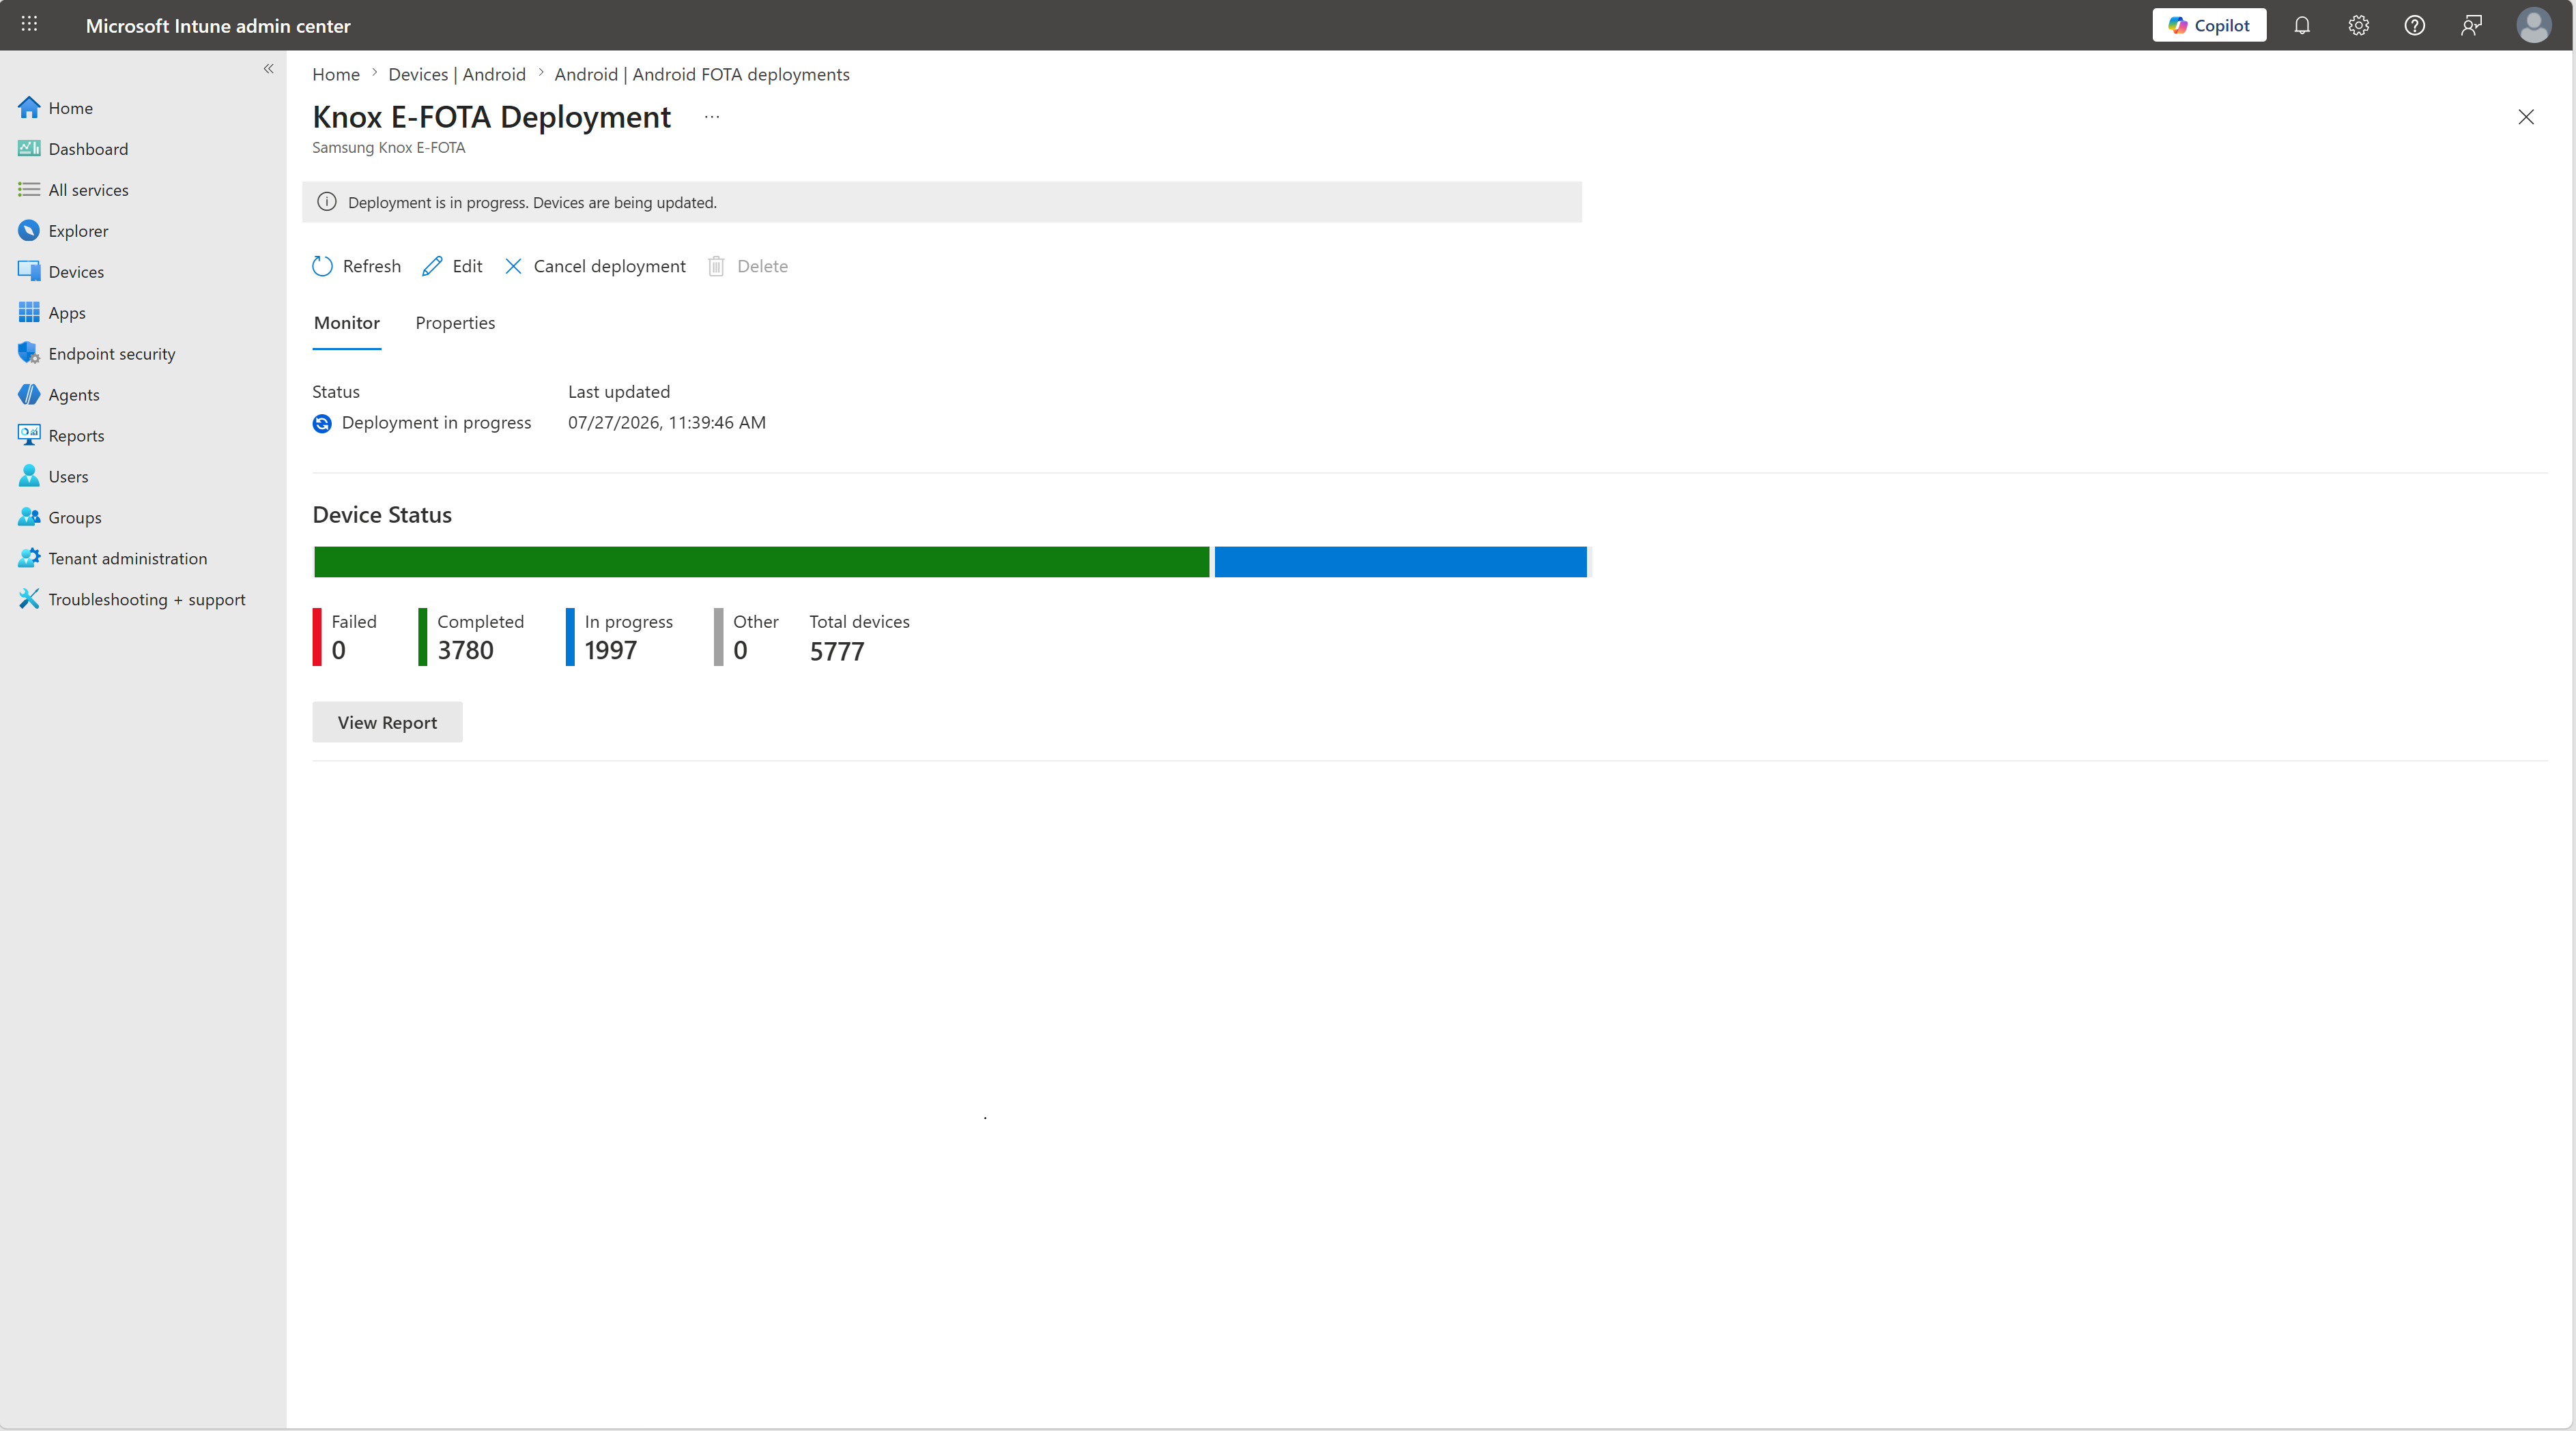Screen dimensions: 2576x1431
Task: Click the Total devices 5777 value
Action: pyautogui.click(x=837, y=651)
